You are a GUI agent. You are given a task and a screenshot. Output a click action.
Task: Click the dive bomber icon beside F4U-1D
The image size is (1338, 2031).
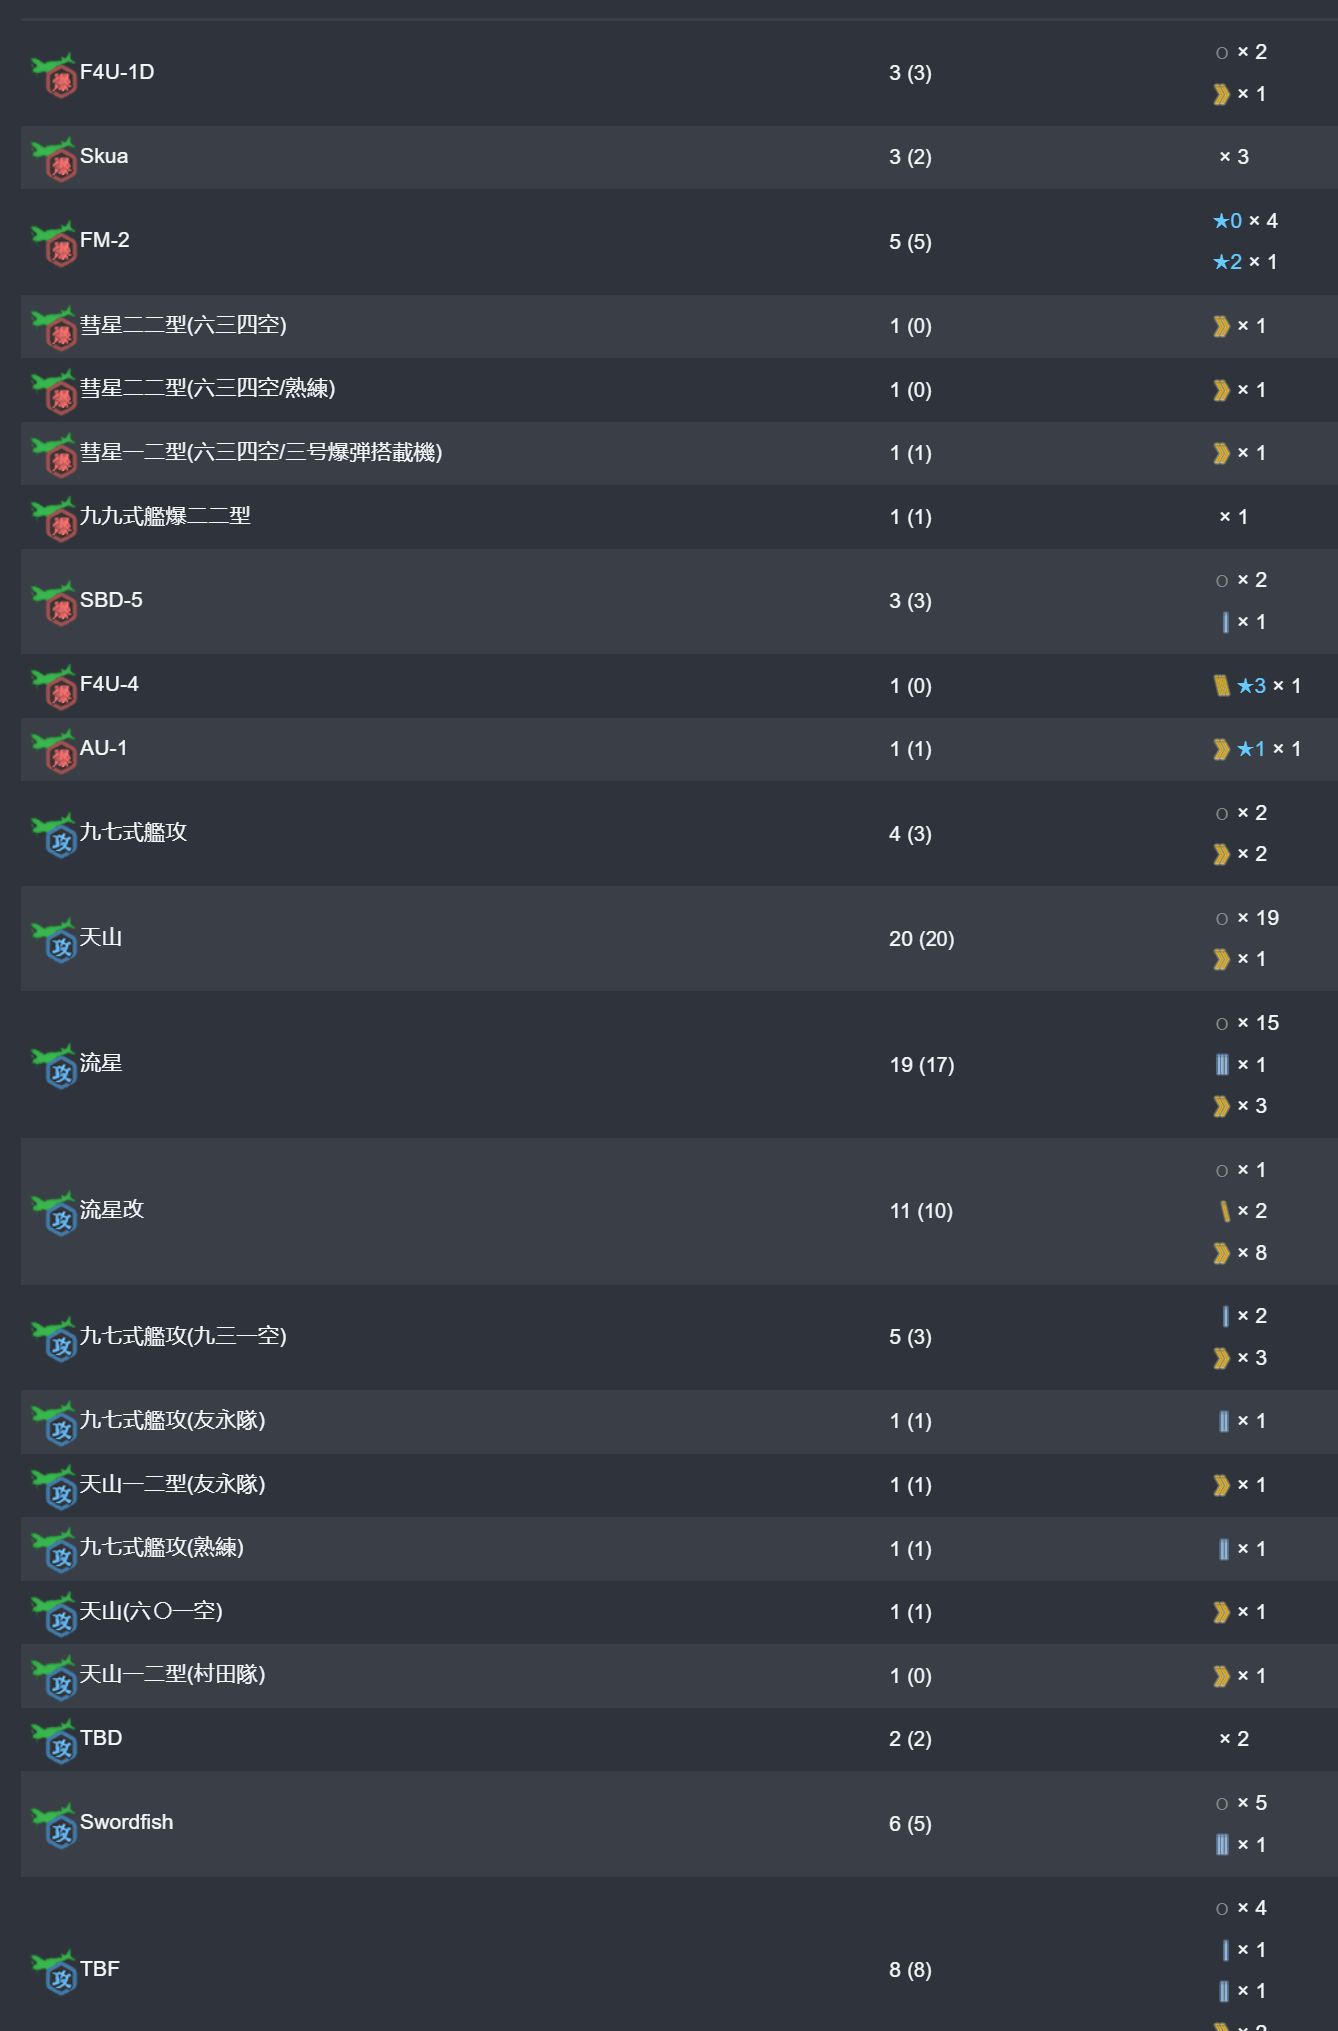pyautogui.click(x=54, y=75)
